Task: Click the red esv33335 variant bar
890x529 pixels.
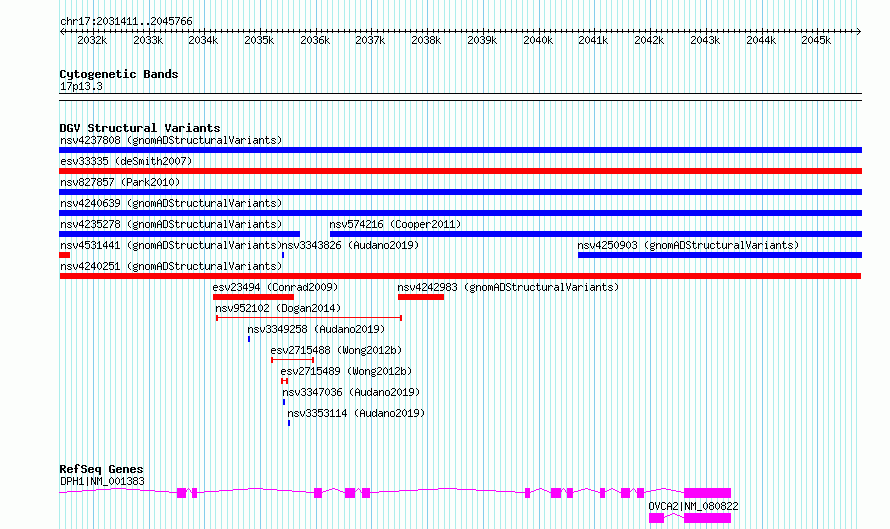Action: 460,171
